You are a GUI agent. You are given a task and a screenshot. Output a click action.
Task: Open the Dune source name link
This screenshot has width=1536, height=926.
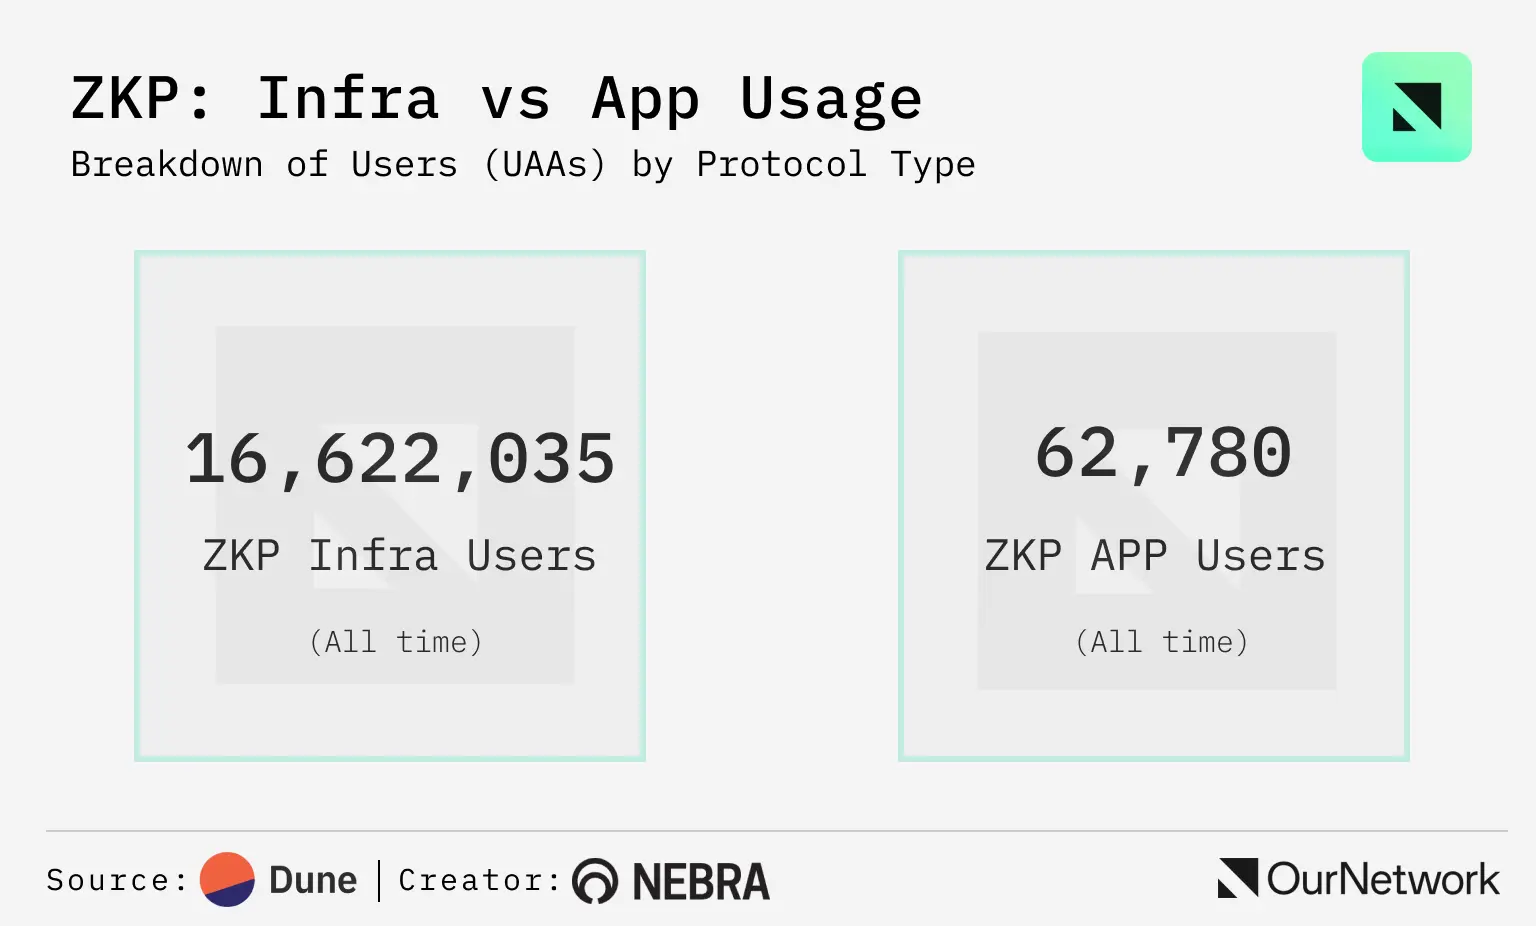coord(313,880)
